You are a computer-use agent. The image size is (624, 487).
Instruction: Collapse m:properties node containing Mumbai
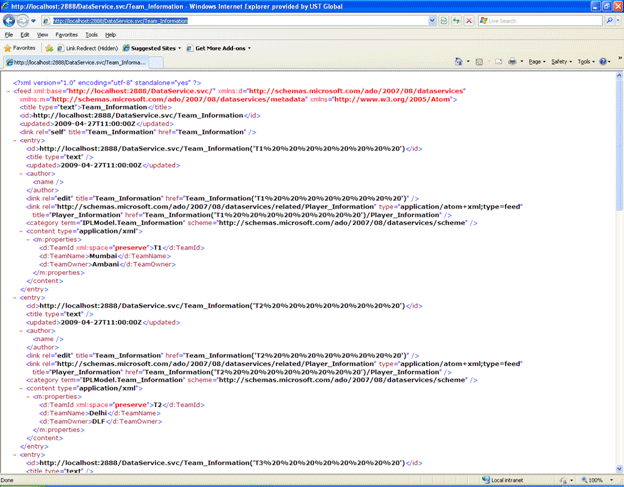27,240
